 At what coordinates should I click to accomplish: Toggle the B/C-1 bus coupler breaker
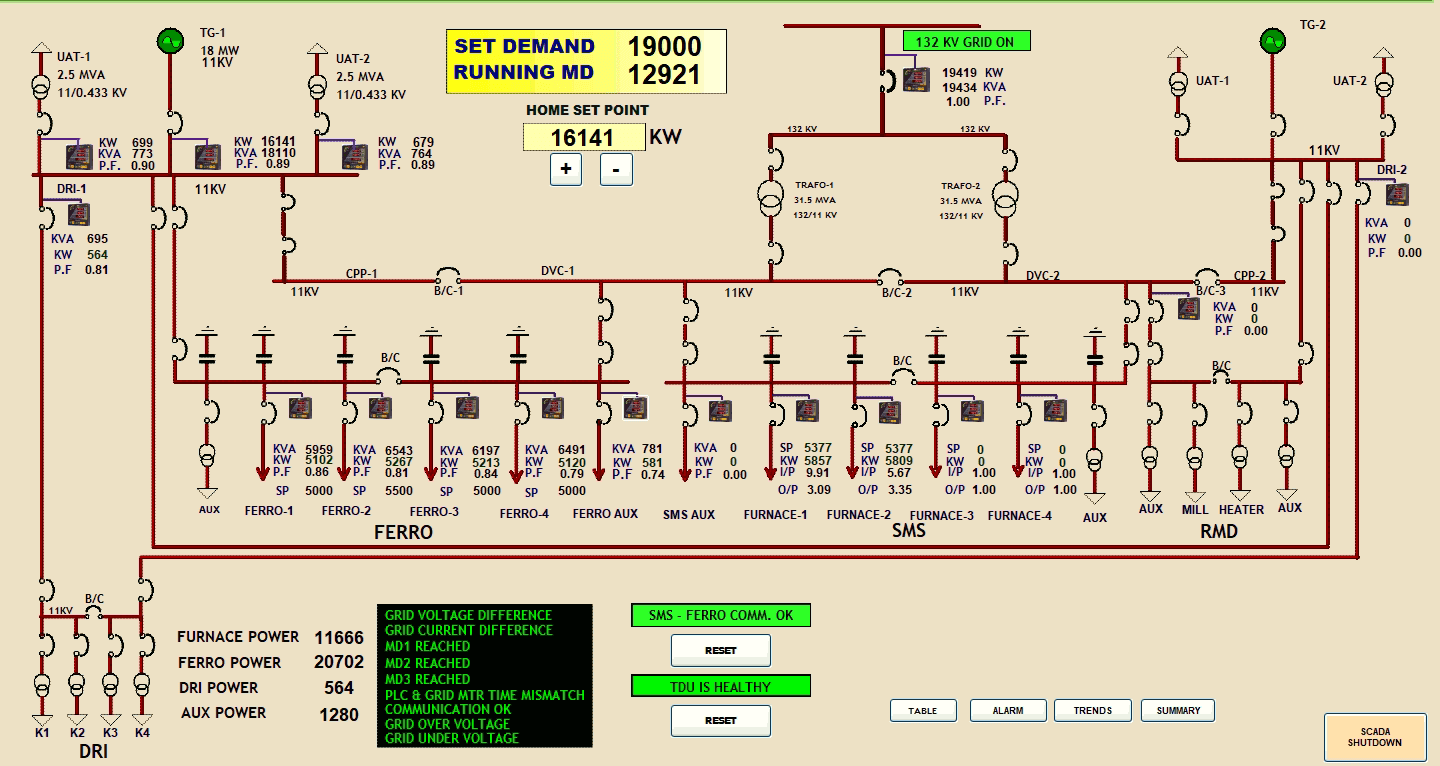click(447, 274)
